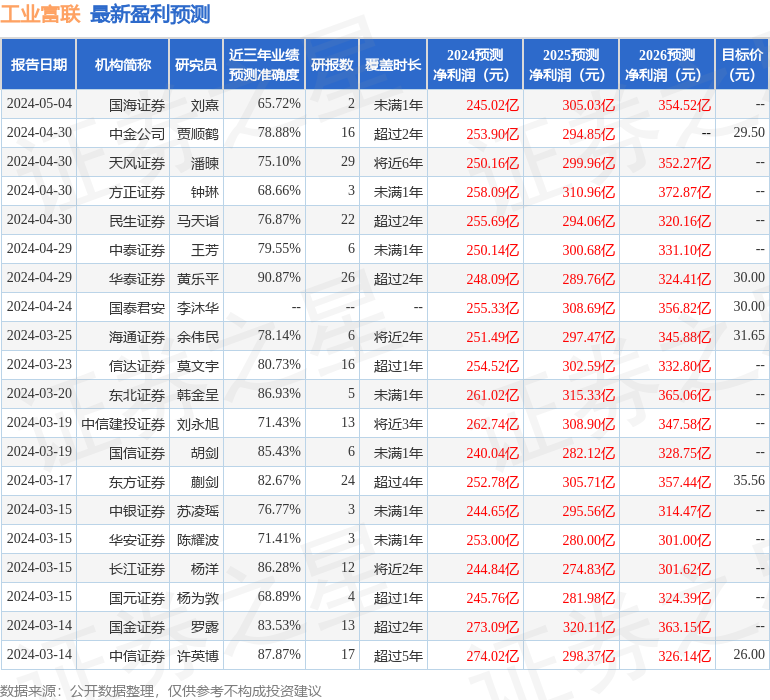The image size is (770, 700).
Task: Click the 320.11亿 2025 profit forecast
Action: tap(589, 627)
